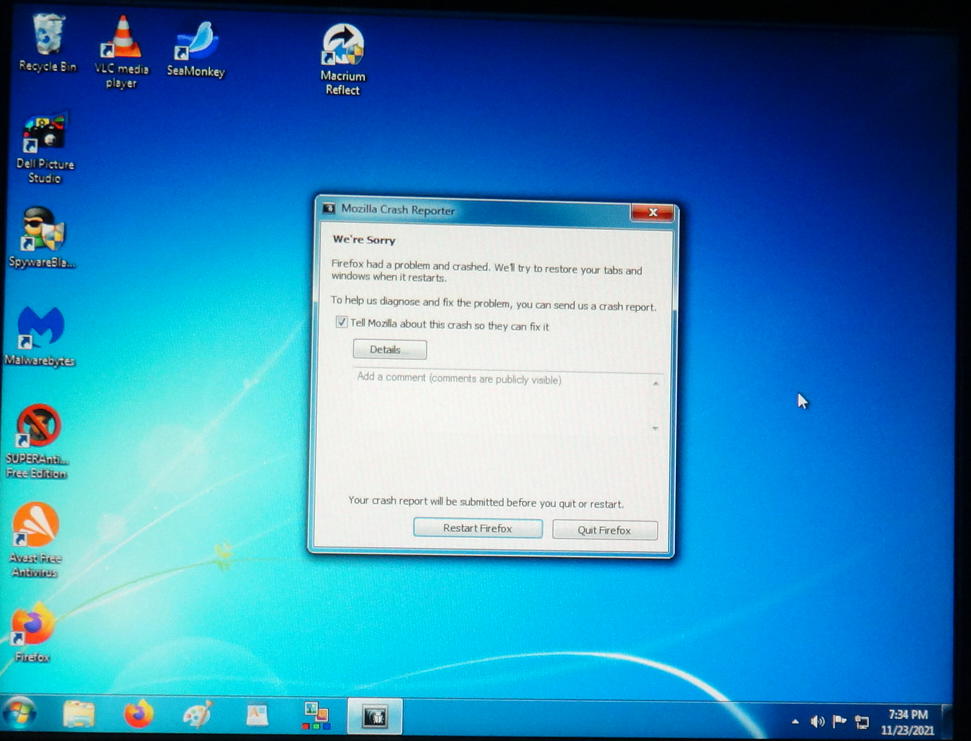971x741 pixels.
Task: Click the Show desktop strip at taskbar end
Action: point(946,721)
